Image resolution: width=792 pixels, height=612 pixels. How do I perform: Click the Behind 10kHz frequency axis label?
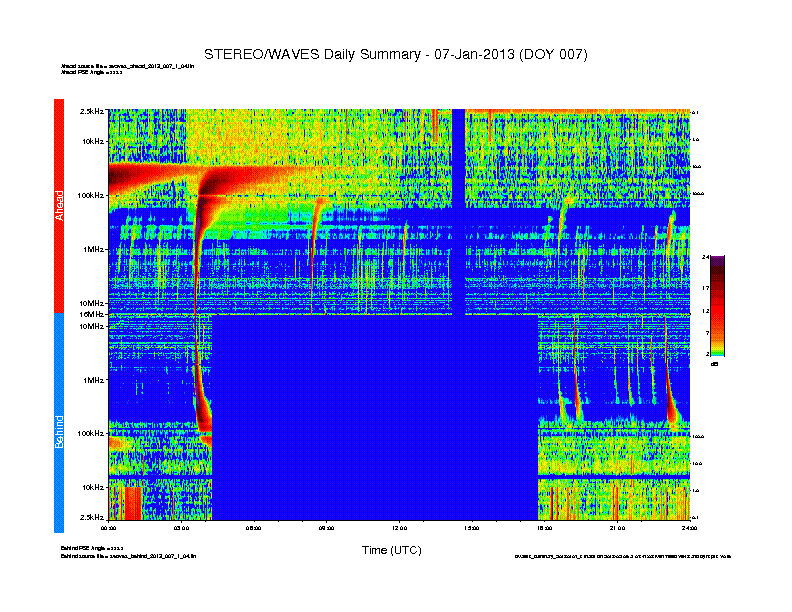coord(93,487)
